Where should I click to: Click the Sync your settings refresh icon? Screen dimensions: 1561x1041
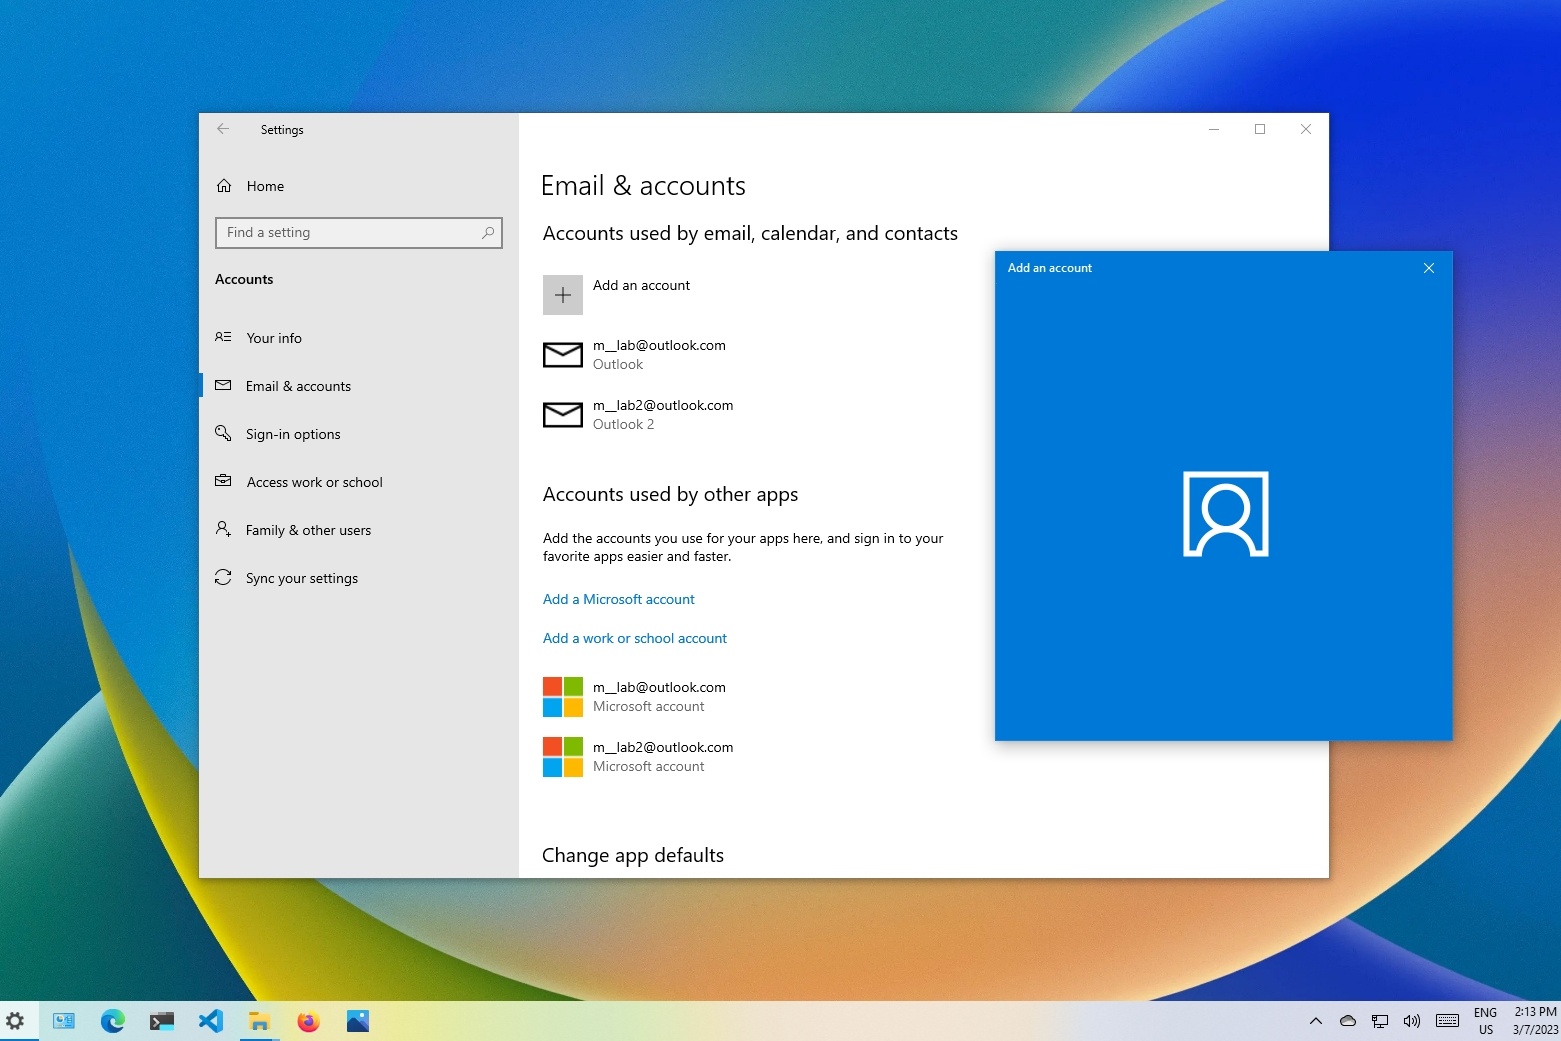[x=223, y=578]
